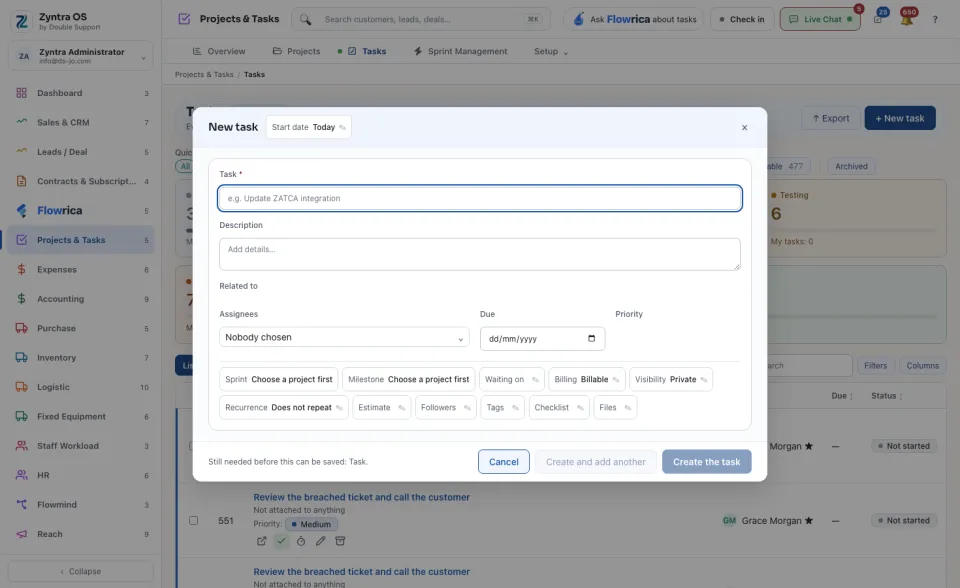
Task: Open Expenses dollar icon in sidebar
Action: 21,270
